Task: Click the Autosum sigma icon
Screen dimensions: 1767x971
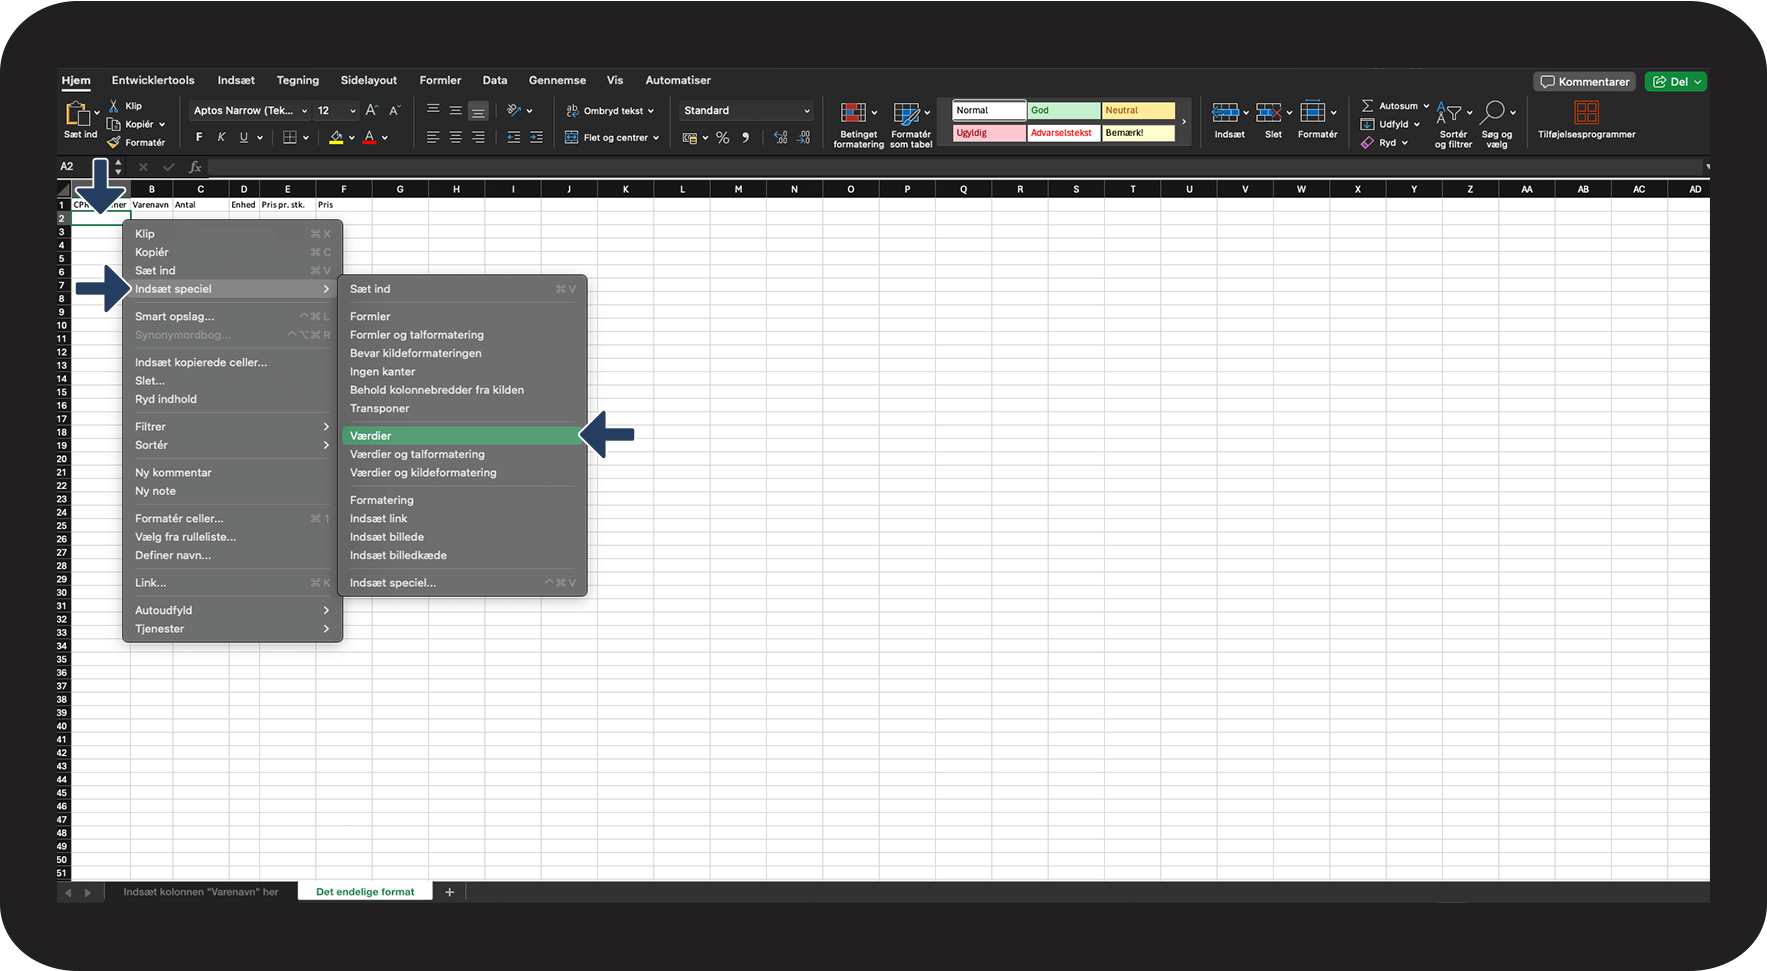Action: pyautogui.click(x=1367, y=106)
